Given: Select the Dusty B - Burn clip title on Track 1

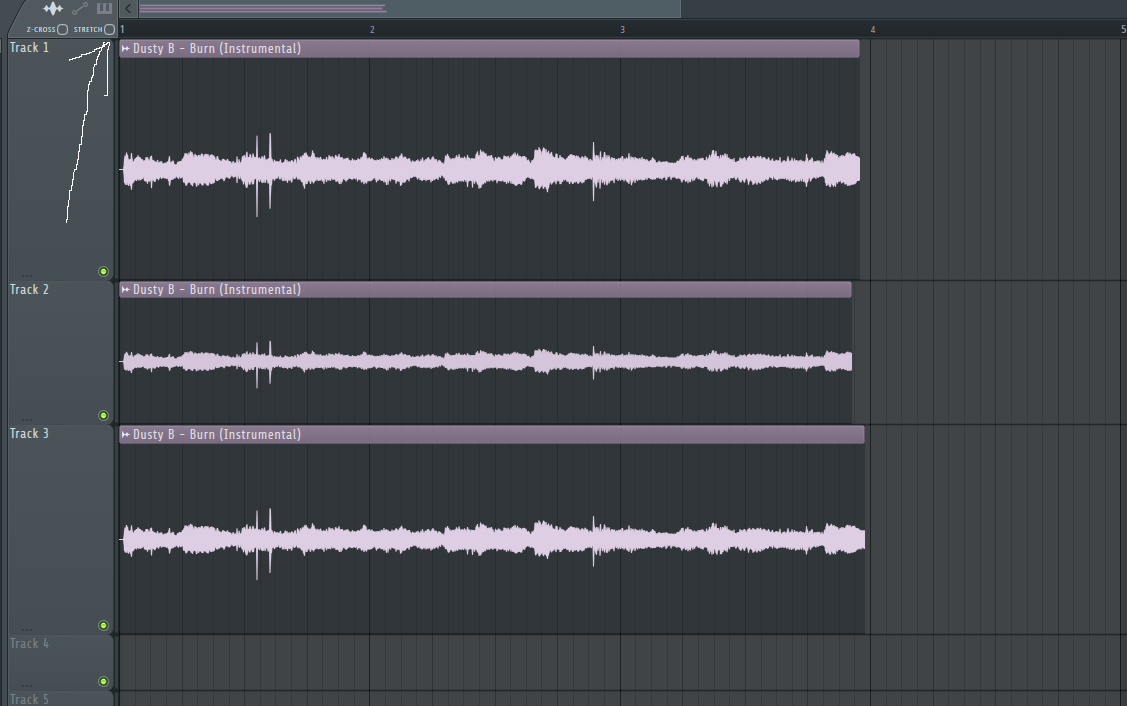Looking at the screenshot, I should point(216,49).
